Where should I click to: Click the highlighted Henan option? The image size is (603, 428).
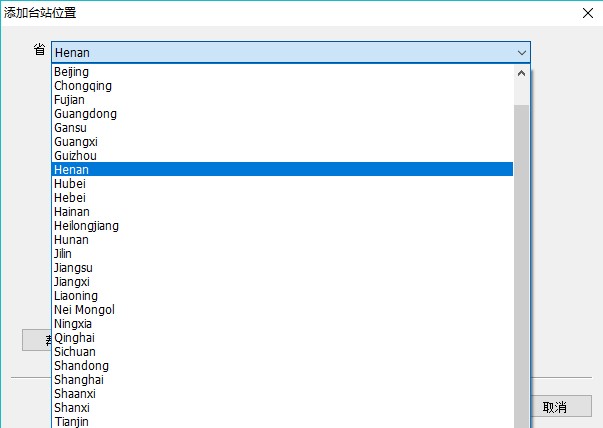(x=71, y=170)
